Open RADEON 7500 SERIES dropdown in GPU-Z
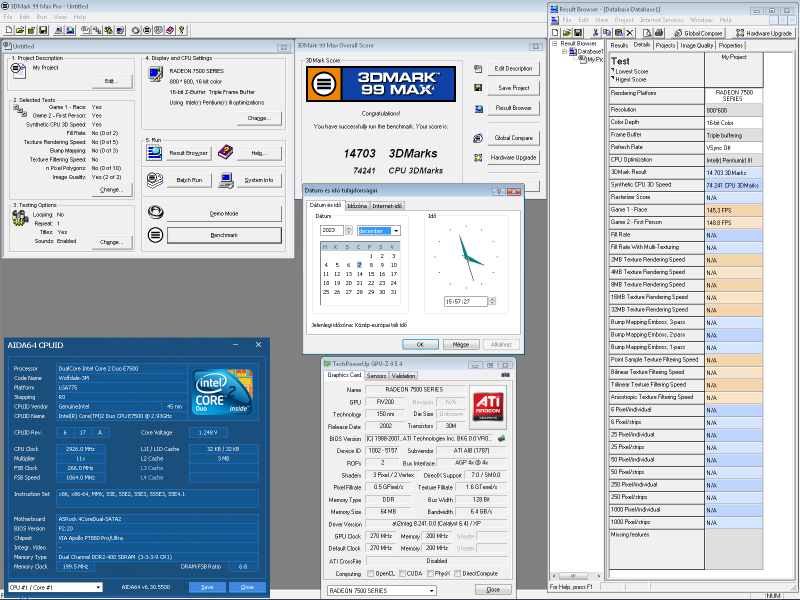This screenshot has height=600, width=800. [432, 590]
